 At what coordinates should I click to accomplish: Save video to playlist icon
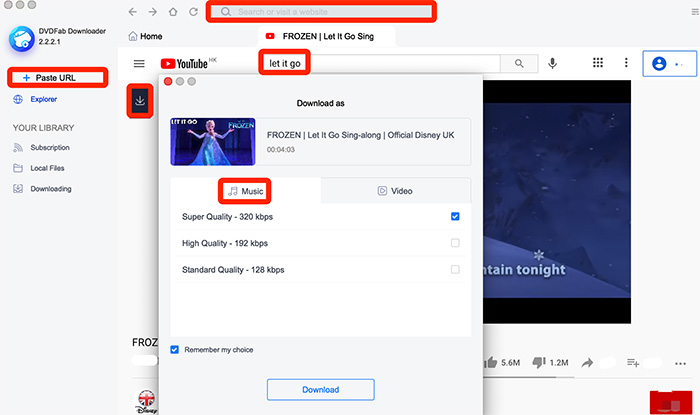(x=633, y=363)
